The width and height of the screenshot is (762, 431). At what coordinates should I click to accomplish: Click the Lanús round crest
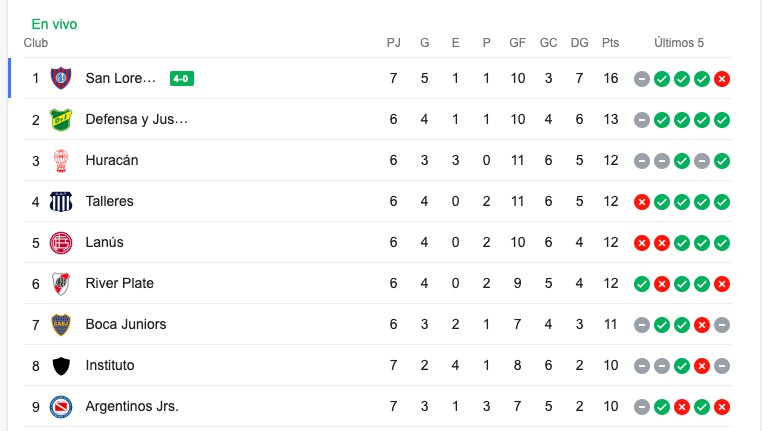point(61,242)
